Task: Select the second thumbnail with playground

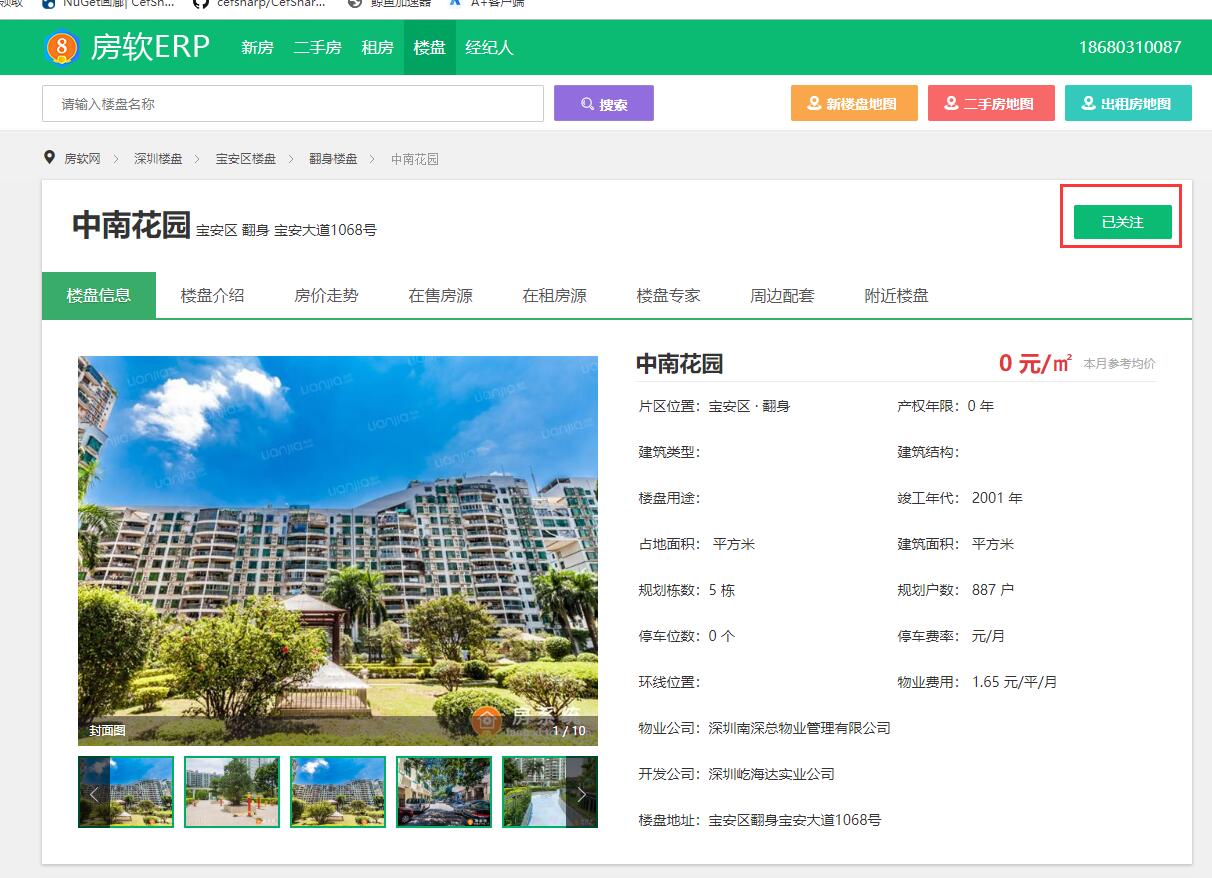Action: pyautogui.click(x=232, y=792)
